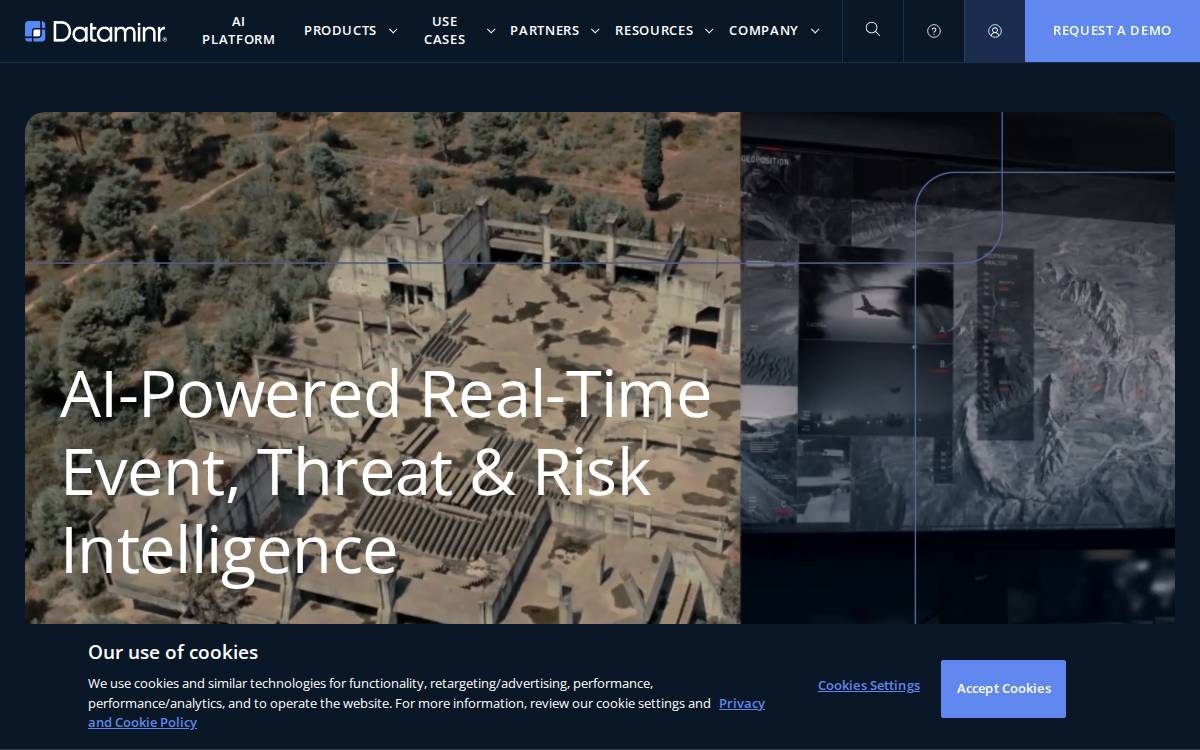1200x750 pixels.
Task: Open the Resources menu
Action: point(654,30)
